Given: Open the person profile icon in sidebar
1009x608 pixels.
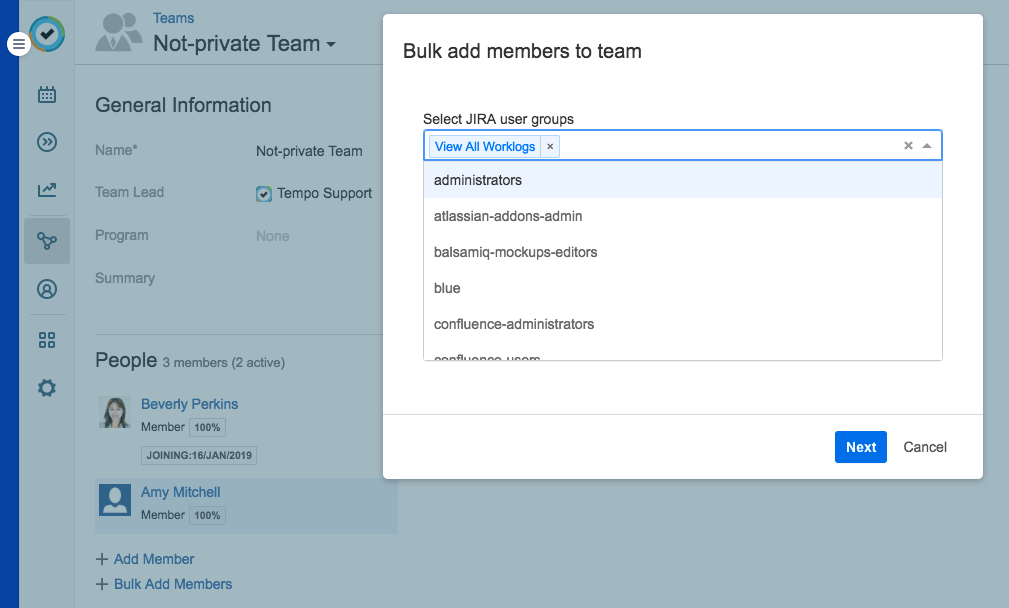Looking at the screenshot, I should [46, 289].
